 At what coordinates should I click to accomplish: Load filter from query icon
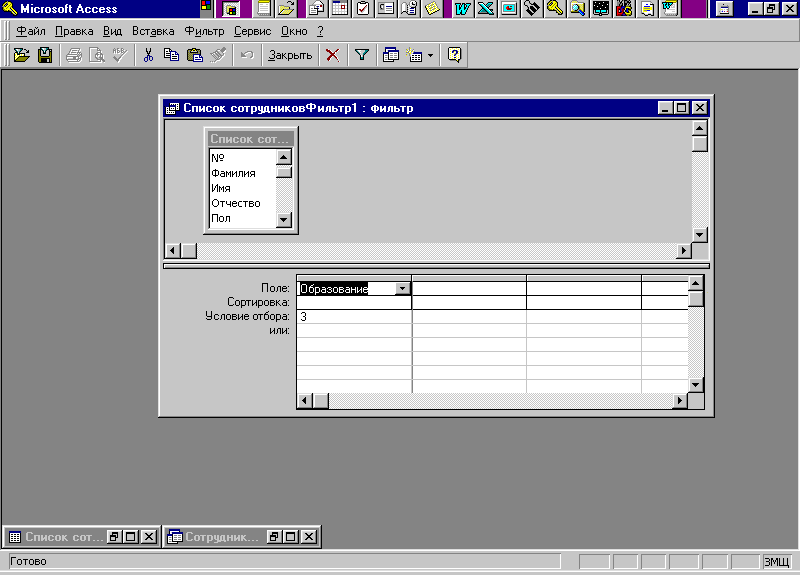[21, 55]
